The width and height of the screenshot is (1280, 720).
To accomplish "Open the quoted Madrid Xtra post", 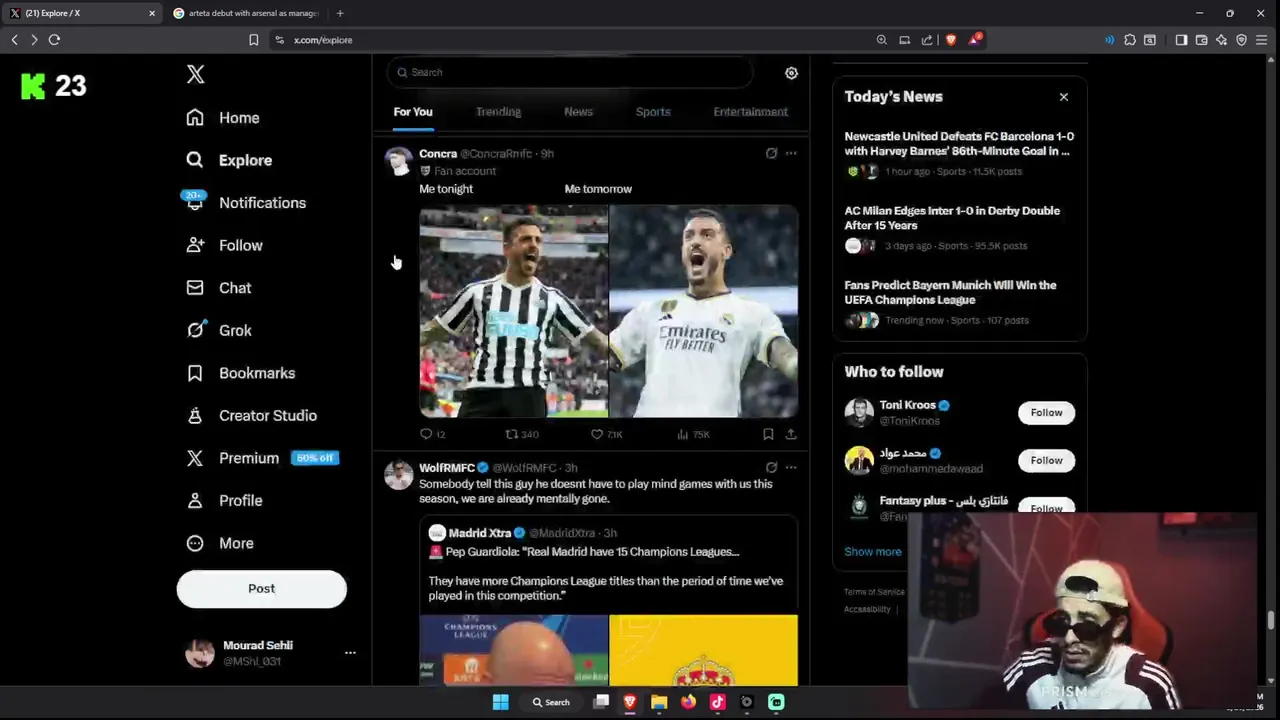I will pyautogui.click(x=608, y=600).
